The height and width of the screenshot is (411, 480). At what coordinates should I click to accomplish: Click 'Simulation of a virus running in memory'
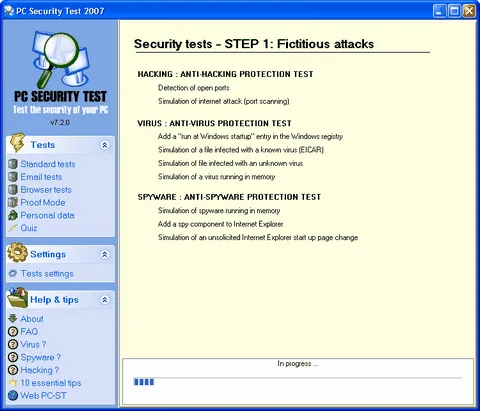217,177
